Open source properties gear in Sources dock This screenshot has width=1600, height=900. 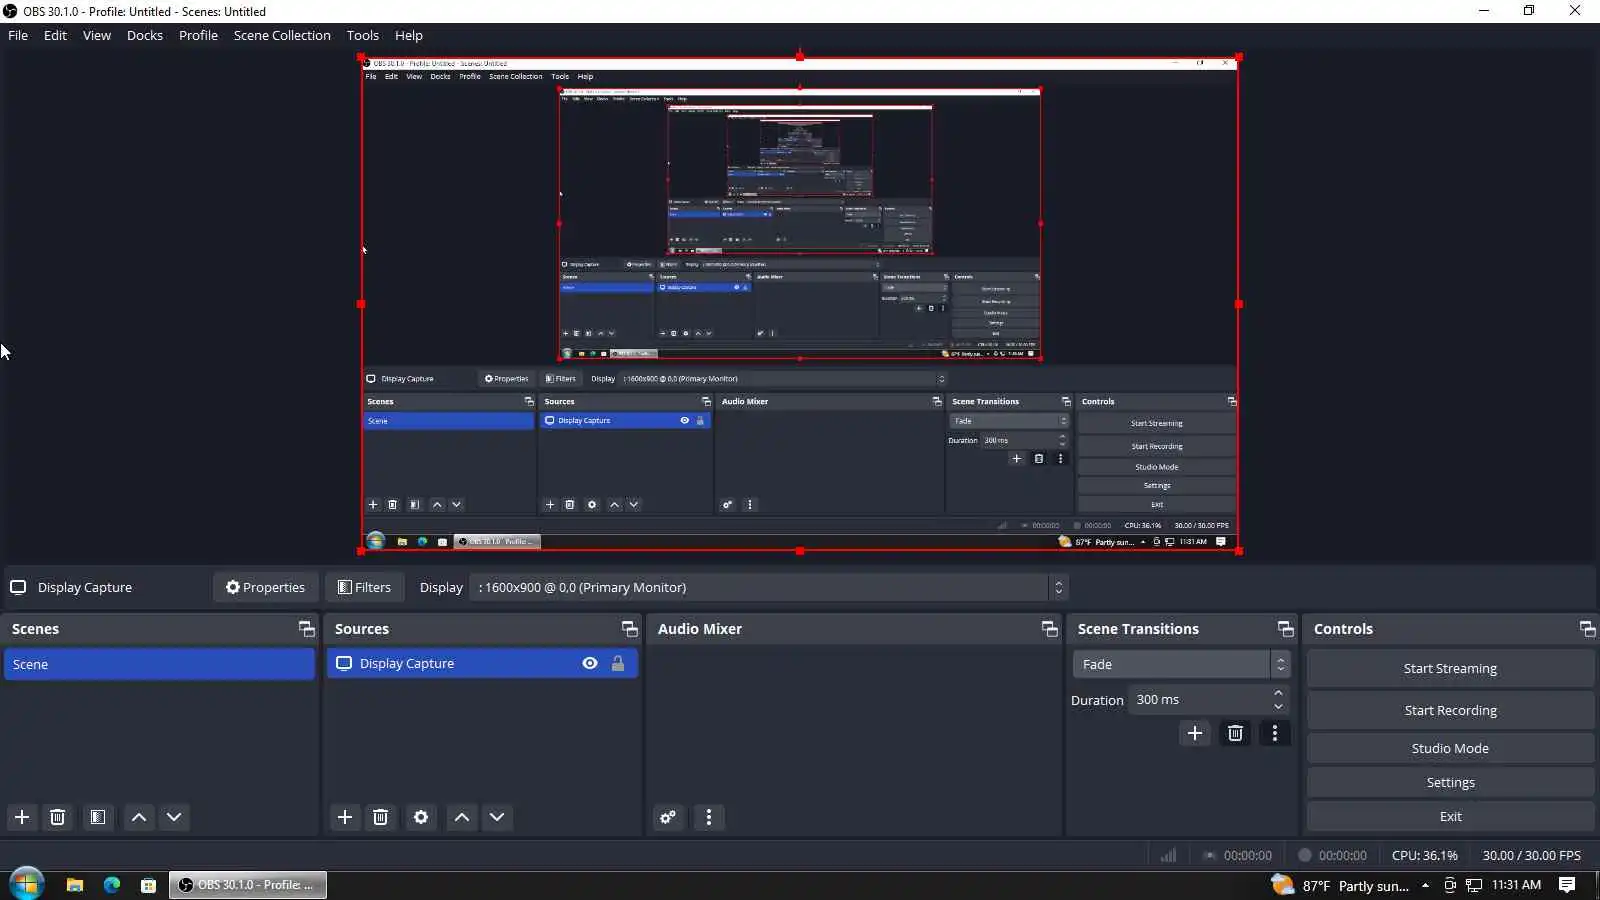click(421, 817)
